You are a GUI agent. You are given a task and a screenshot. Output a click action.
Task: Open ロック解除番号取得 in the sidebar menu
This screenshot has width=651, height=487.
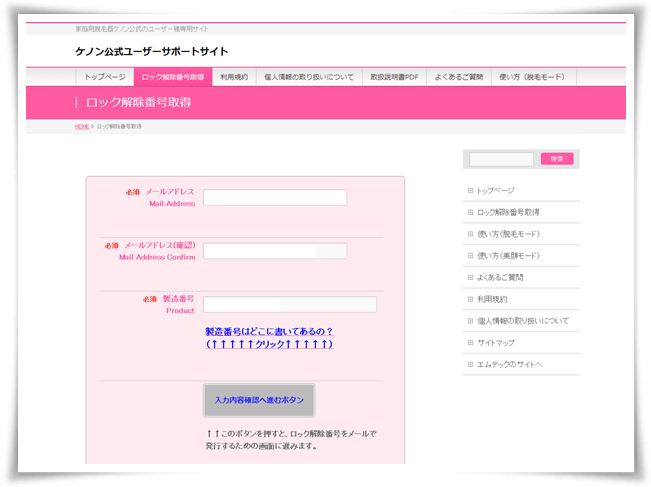tap(508, 212)
